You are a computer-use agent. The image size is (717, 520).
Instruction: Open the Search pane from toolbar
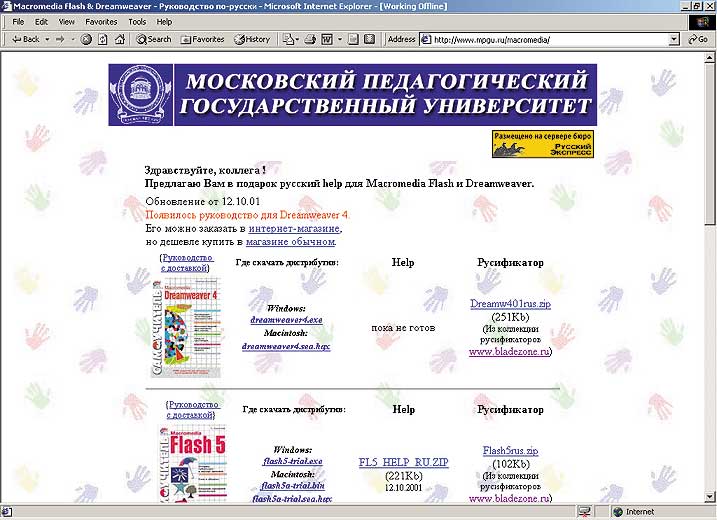click(x=154, y=39)
